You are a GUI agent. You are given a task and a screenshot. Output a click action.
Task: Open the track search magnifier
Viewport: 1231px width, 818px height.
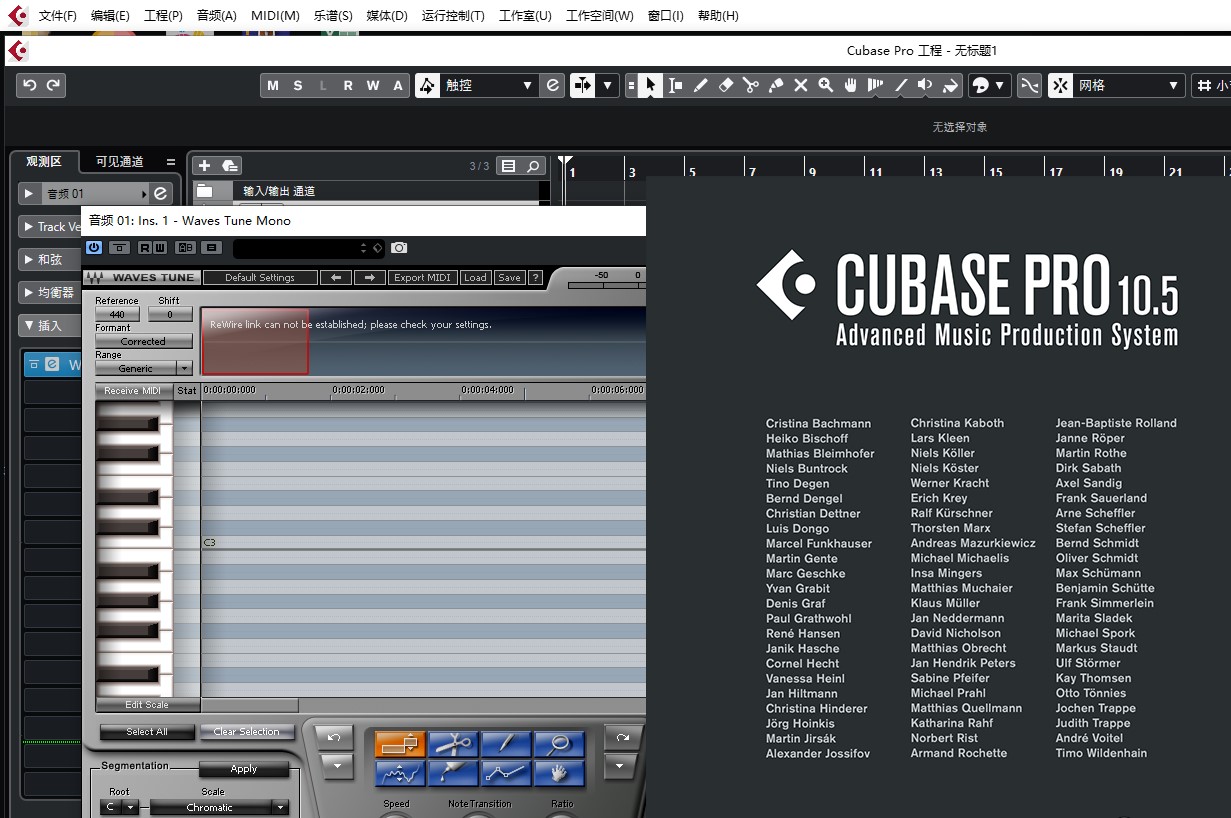[x=534, y=166]
